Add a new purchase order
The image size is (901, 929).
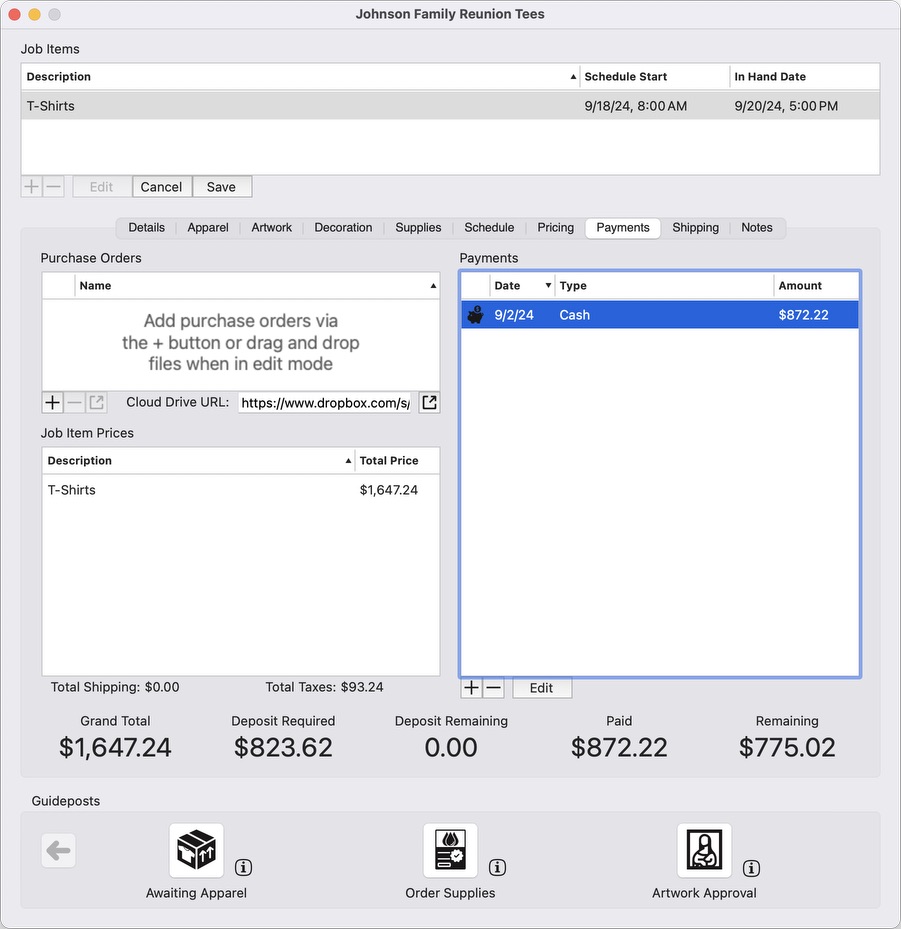point(53,402)
